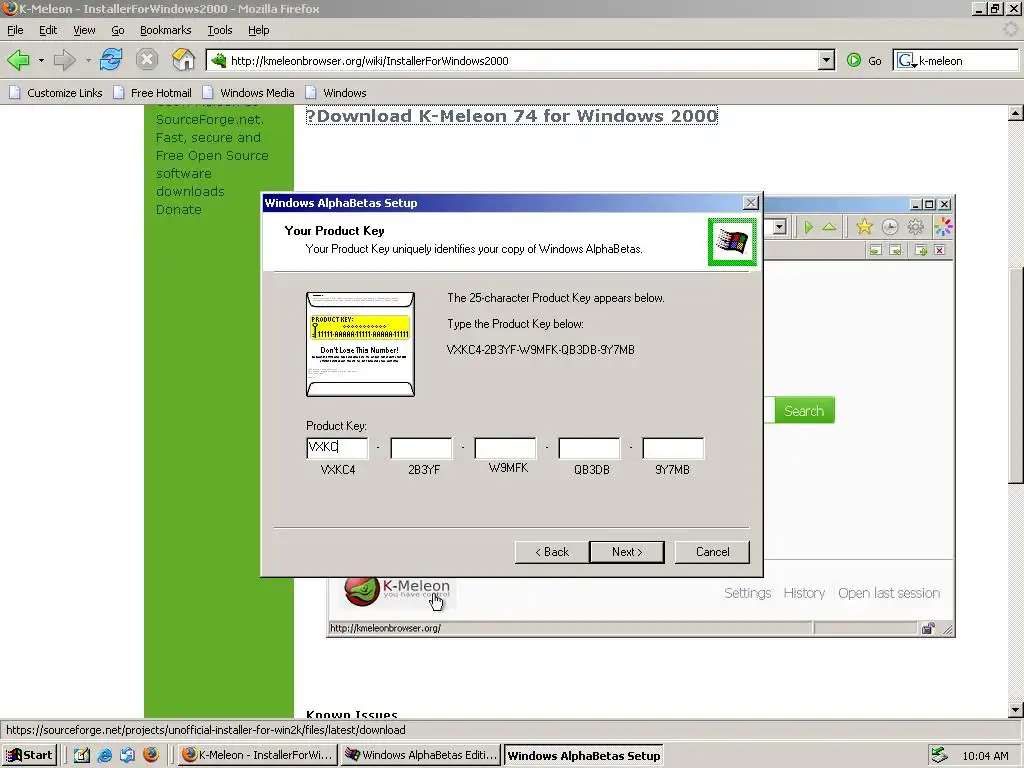Click the fifth Product Key field above 9Y7MB

click(x=673, y=448)
